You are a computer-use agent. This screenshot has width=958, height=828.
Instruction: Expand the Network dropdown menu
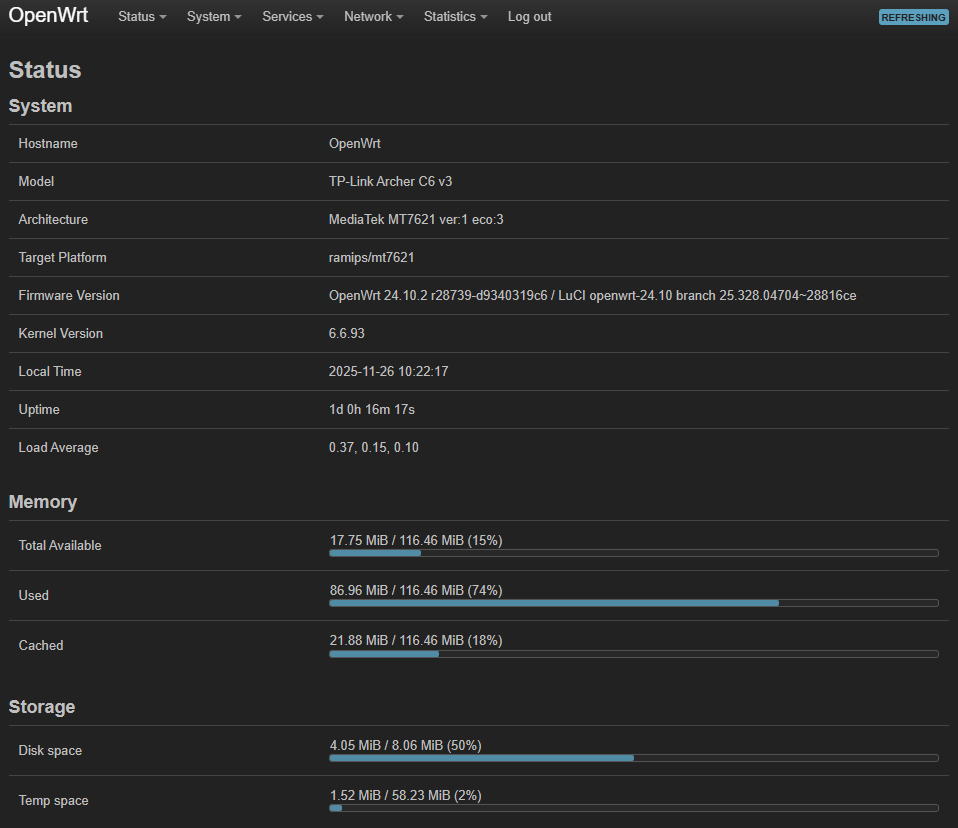372,17
